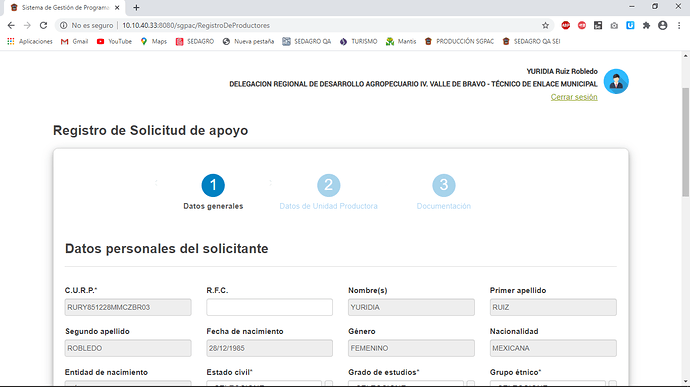The width and height of the screenshot is (690, 387).
Task: Click the Primer apellido field RUIZ
Action: click(553, 307)
